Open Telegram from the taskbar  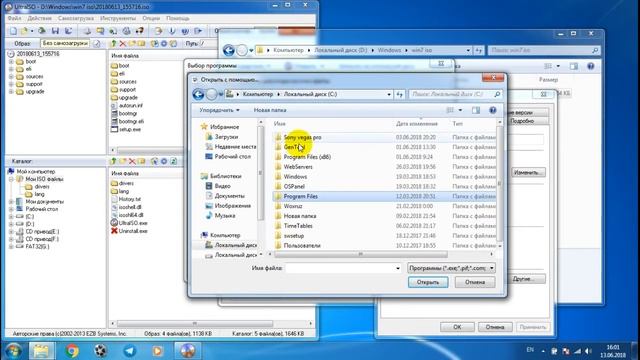(x=130, y=351)
